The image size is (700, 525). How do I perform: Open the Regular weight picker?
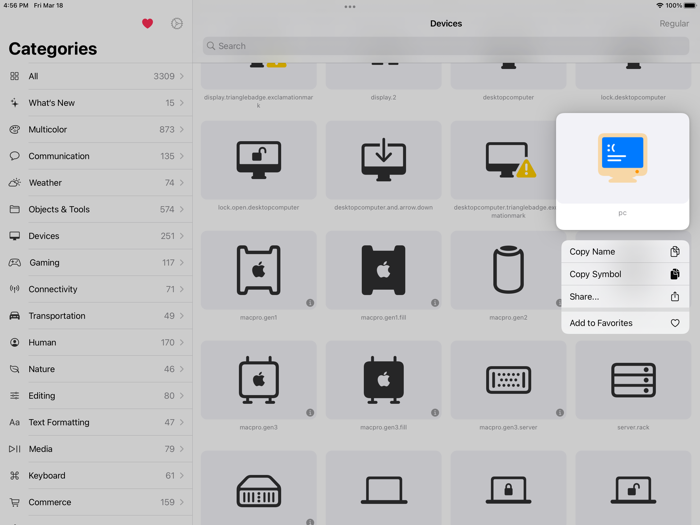tap(674, 24)
